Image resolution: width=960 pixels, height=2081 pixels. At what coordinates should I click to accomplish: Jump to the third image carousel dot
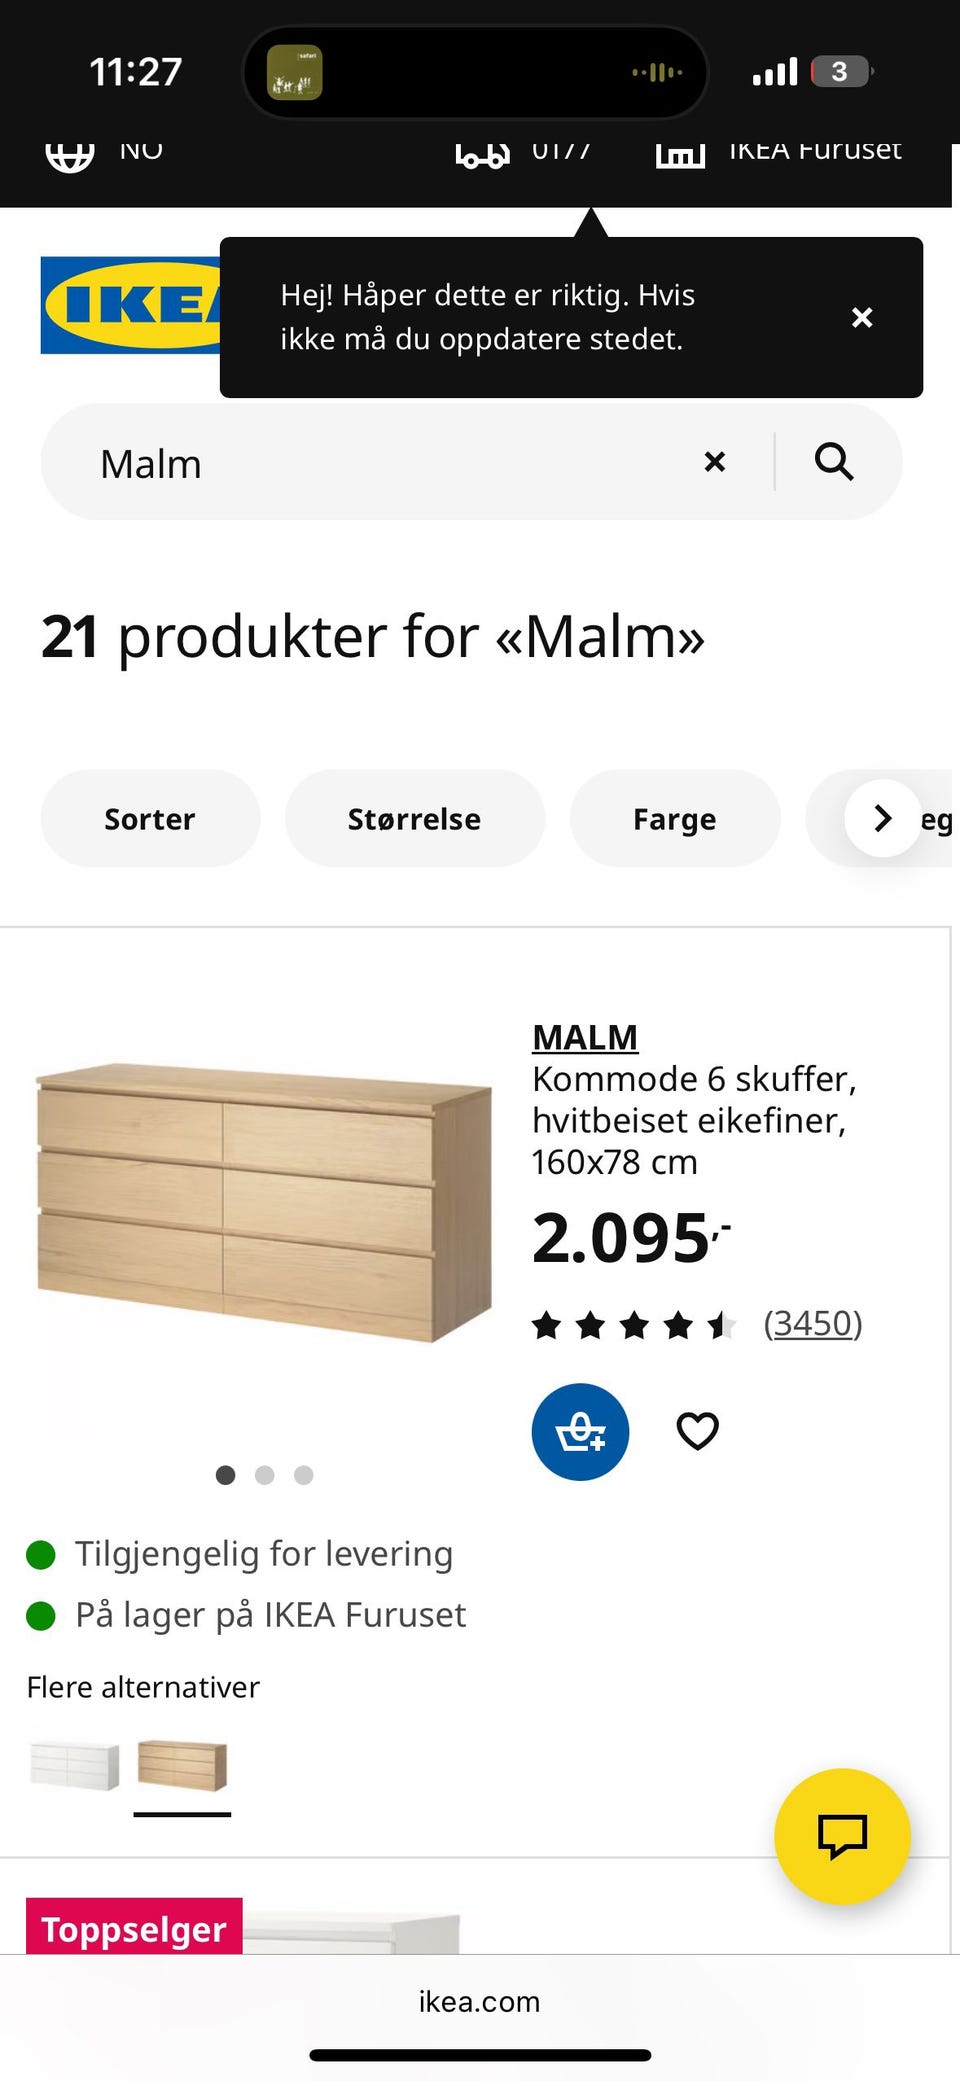tap(303, 1475)
